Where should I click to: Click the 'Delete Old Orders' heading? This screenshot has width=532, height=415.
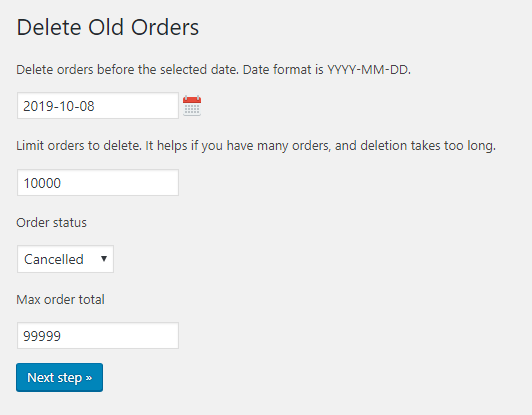tap(108, 27)
